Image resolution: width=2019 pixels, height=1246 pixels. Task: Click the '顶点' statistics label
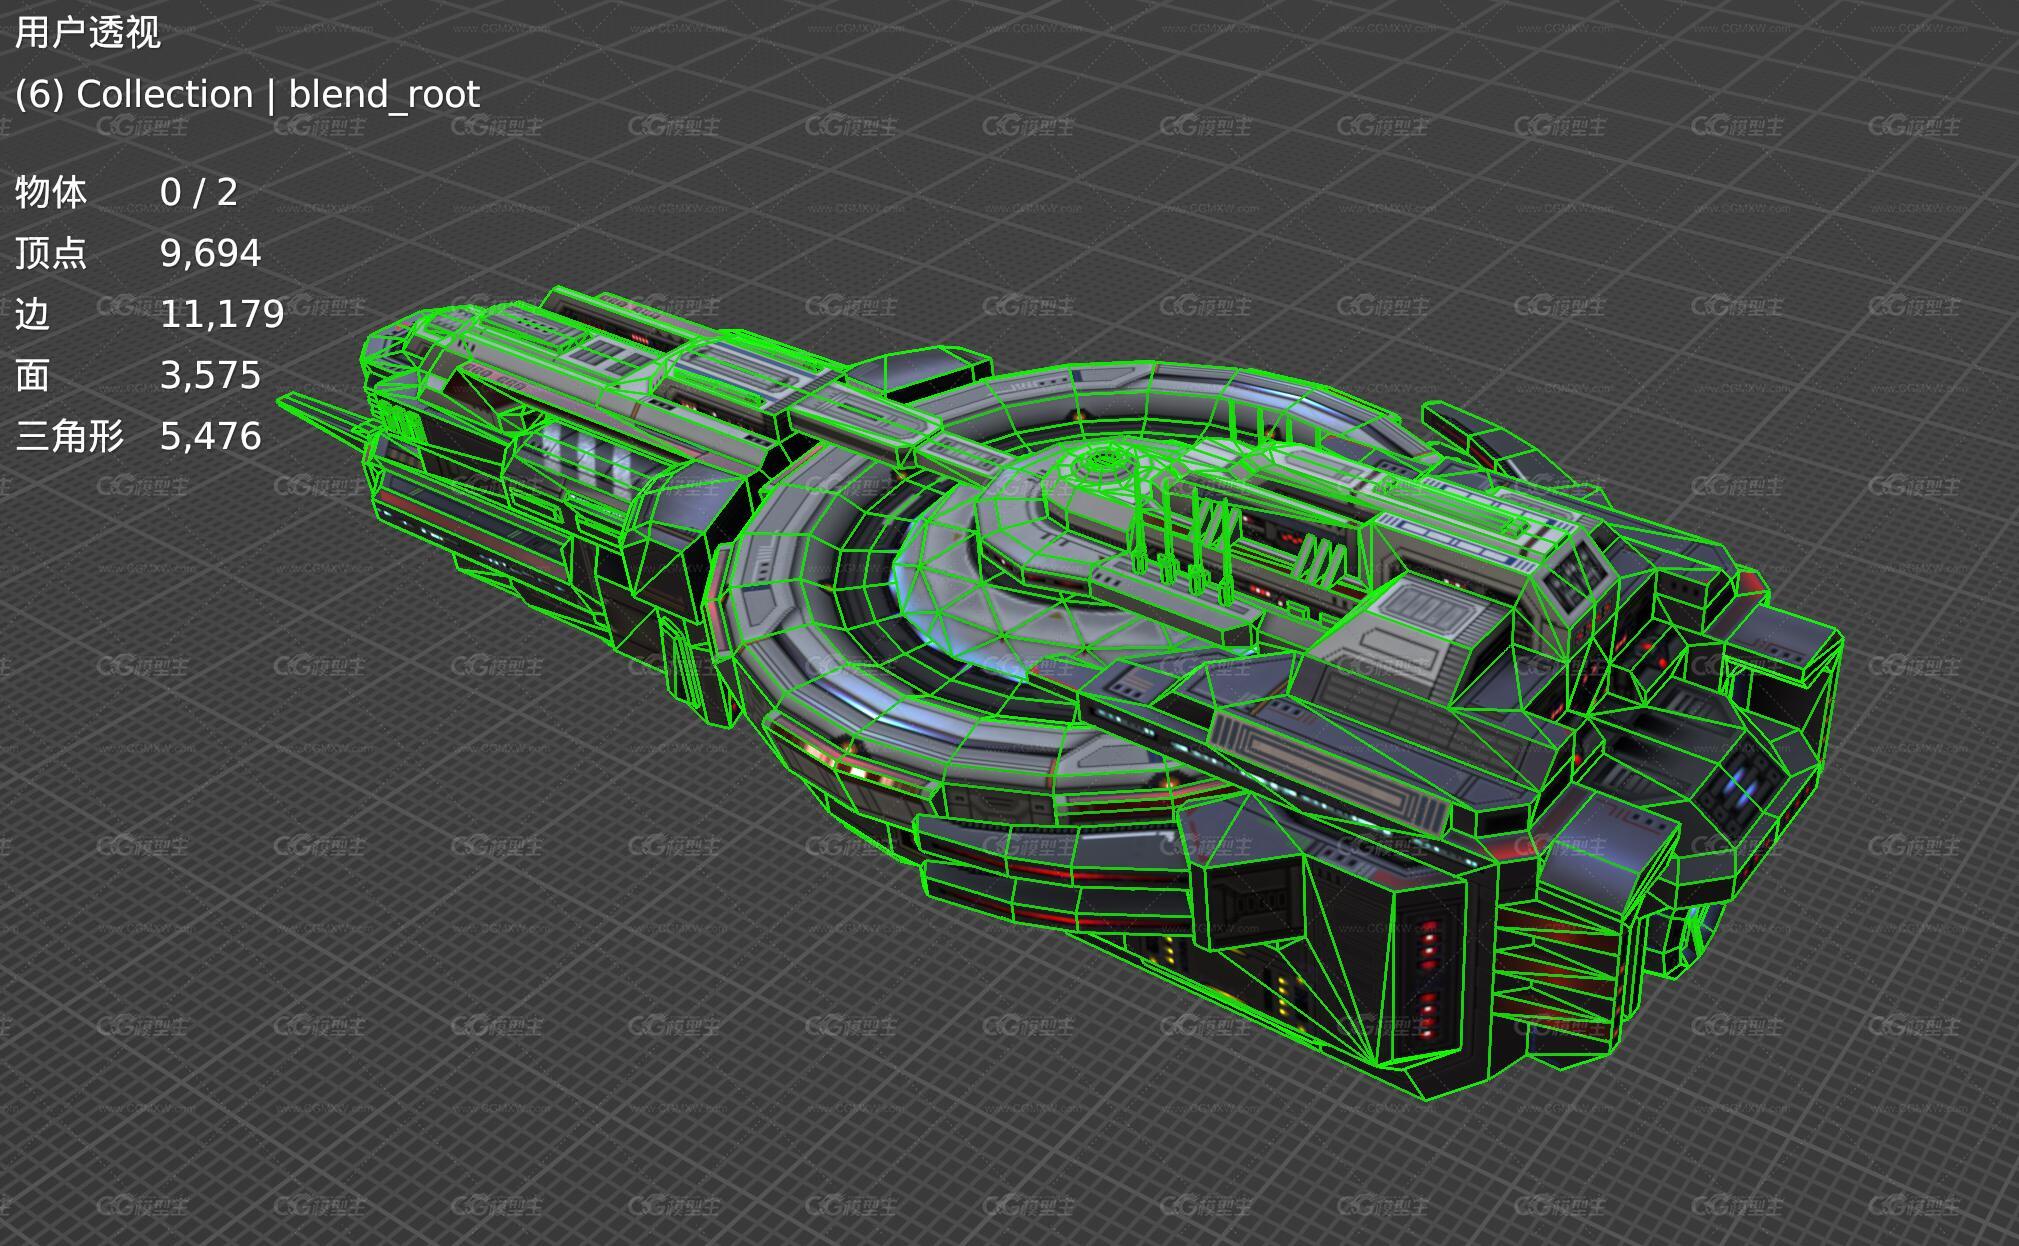[x=51, y=253]
